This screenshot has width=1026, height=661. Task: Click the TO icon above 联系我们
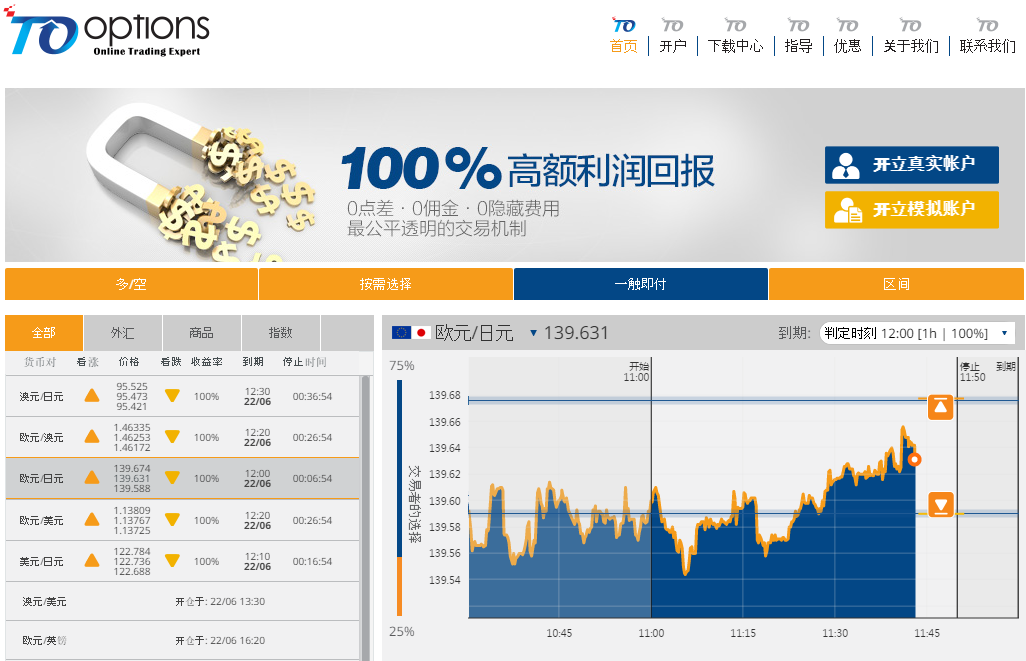coord(987,26)
